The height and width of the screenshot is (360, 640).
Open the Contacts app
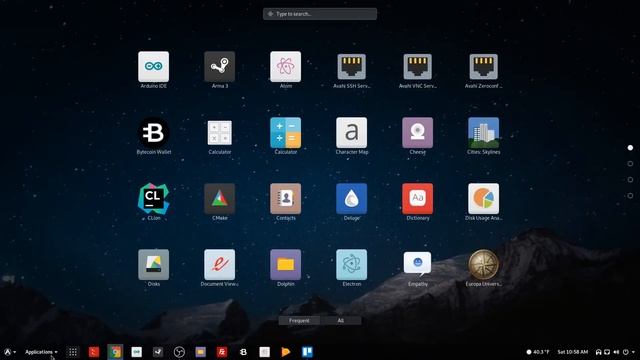286,199
